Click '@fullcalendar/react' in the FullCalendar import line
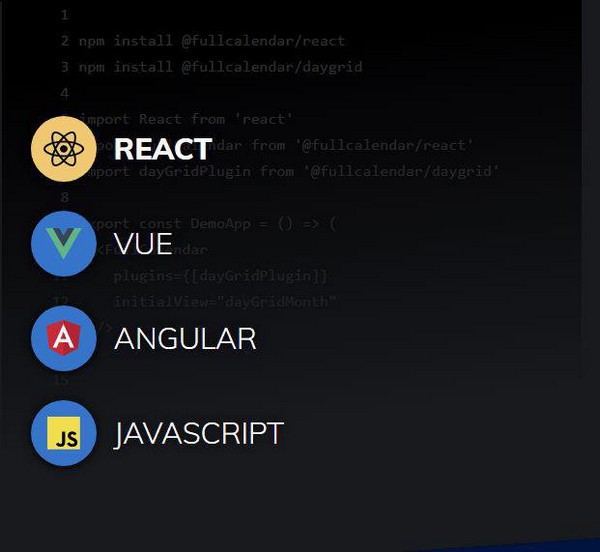The width and height of the screenshot is (600, 552). (x=384, y=145)
